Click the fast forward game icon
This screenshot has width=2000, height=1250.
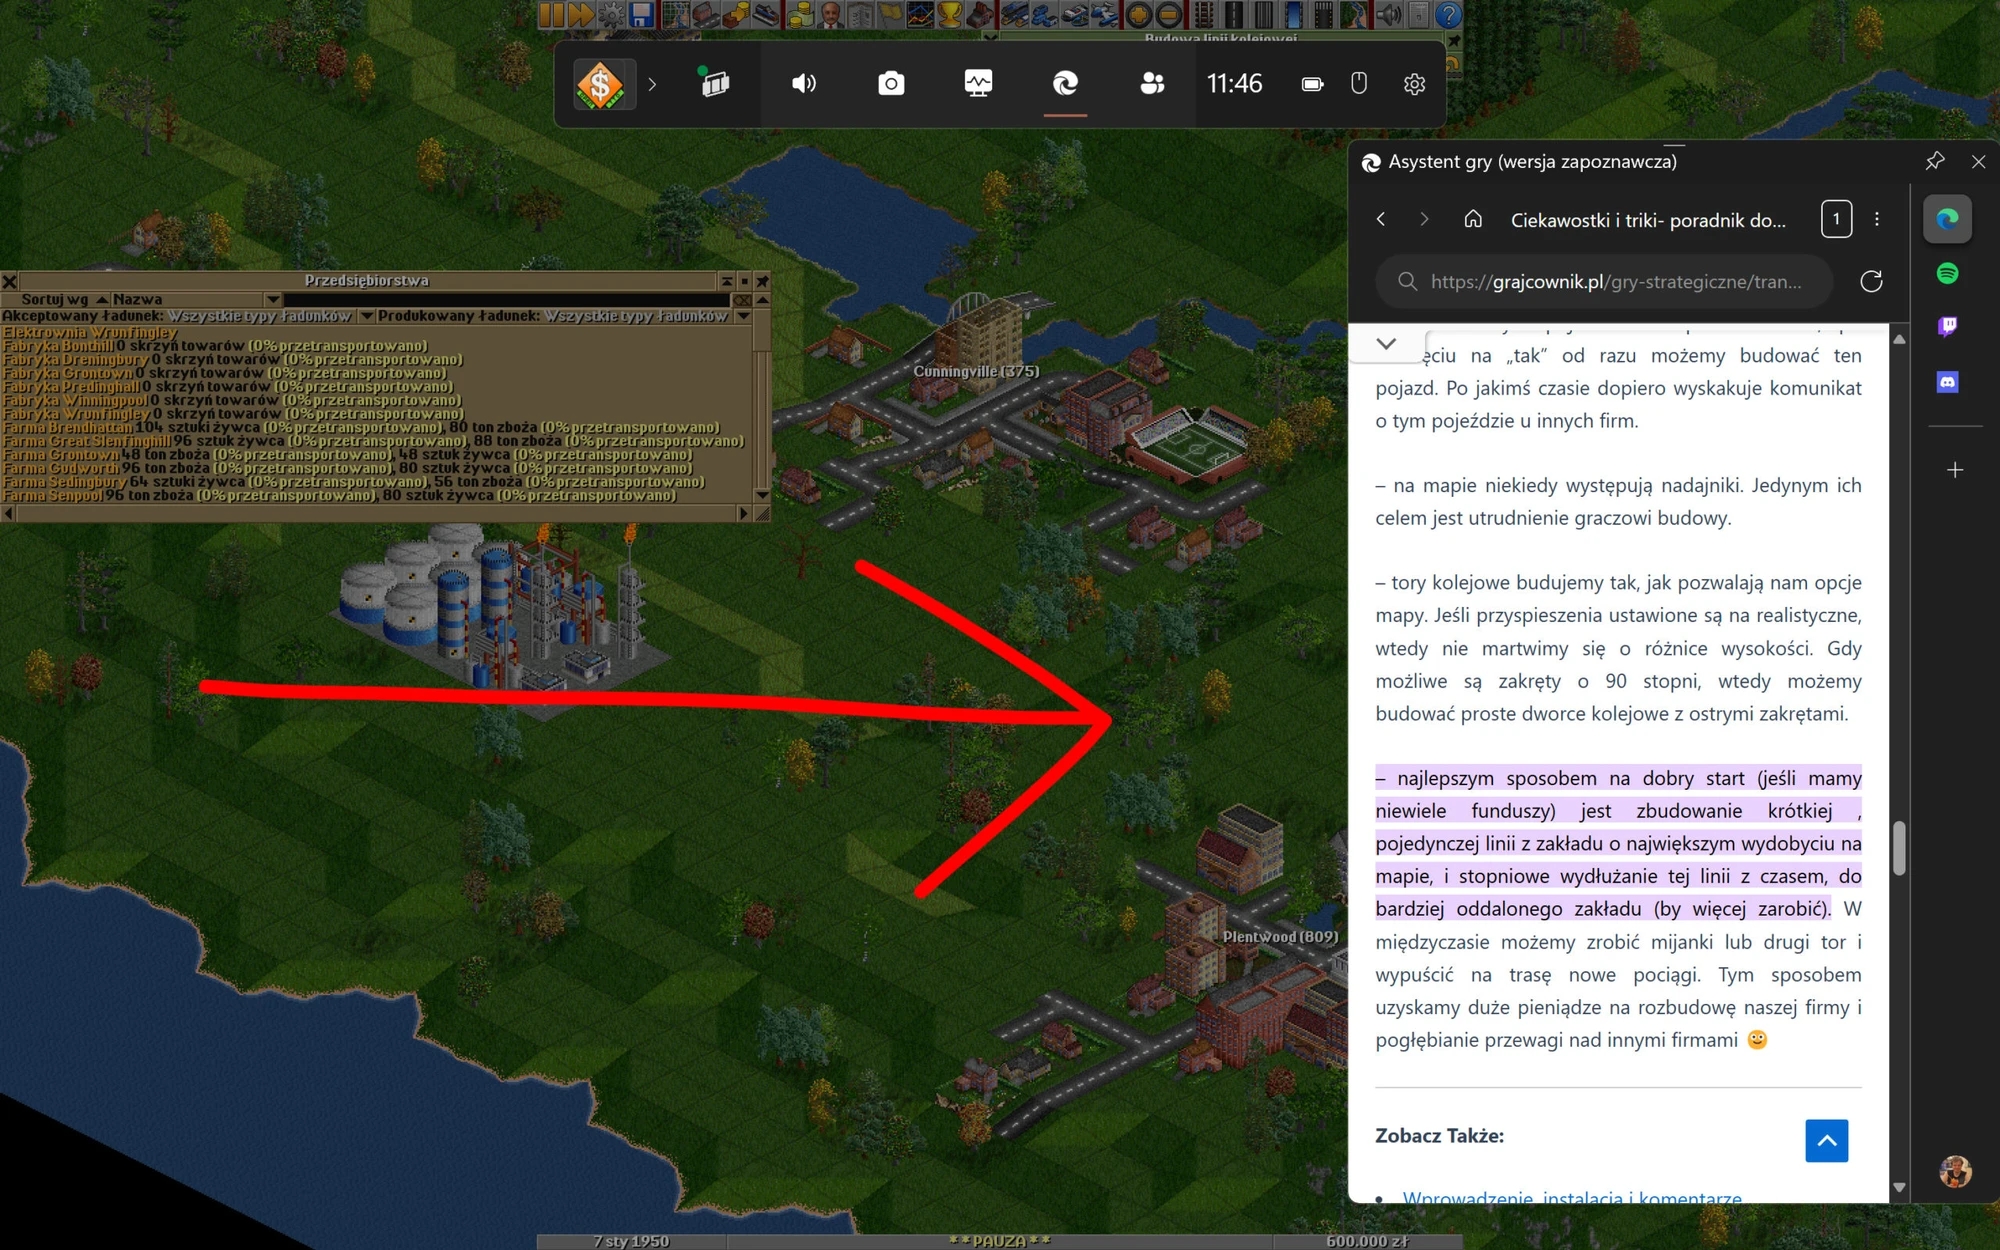pos(581,14)
